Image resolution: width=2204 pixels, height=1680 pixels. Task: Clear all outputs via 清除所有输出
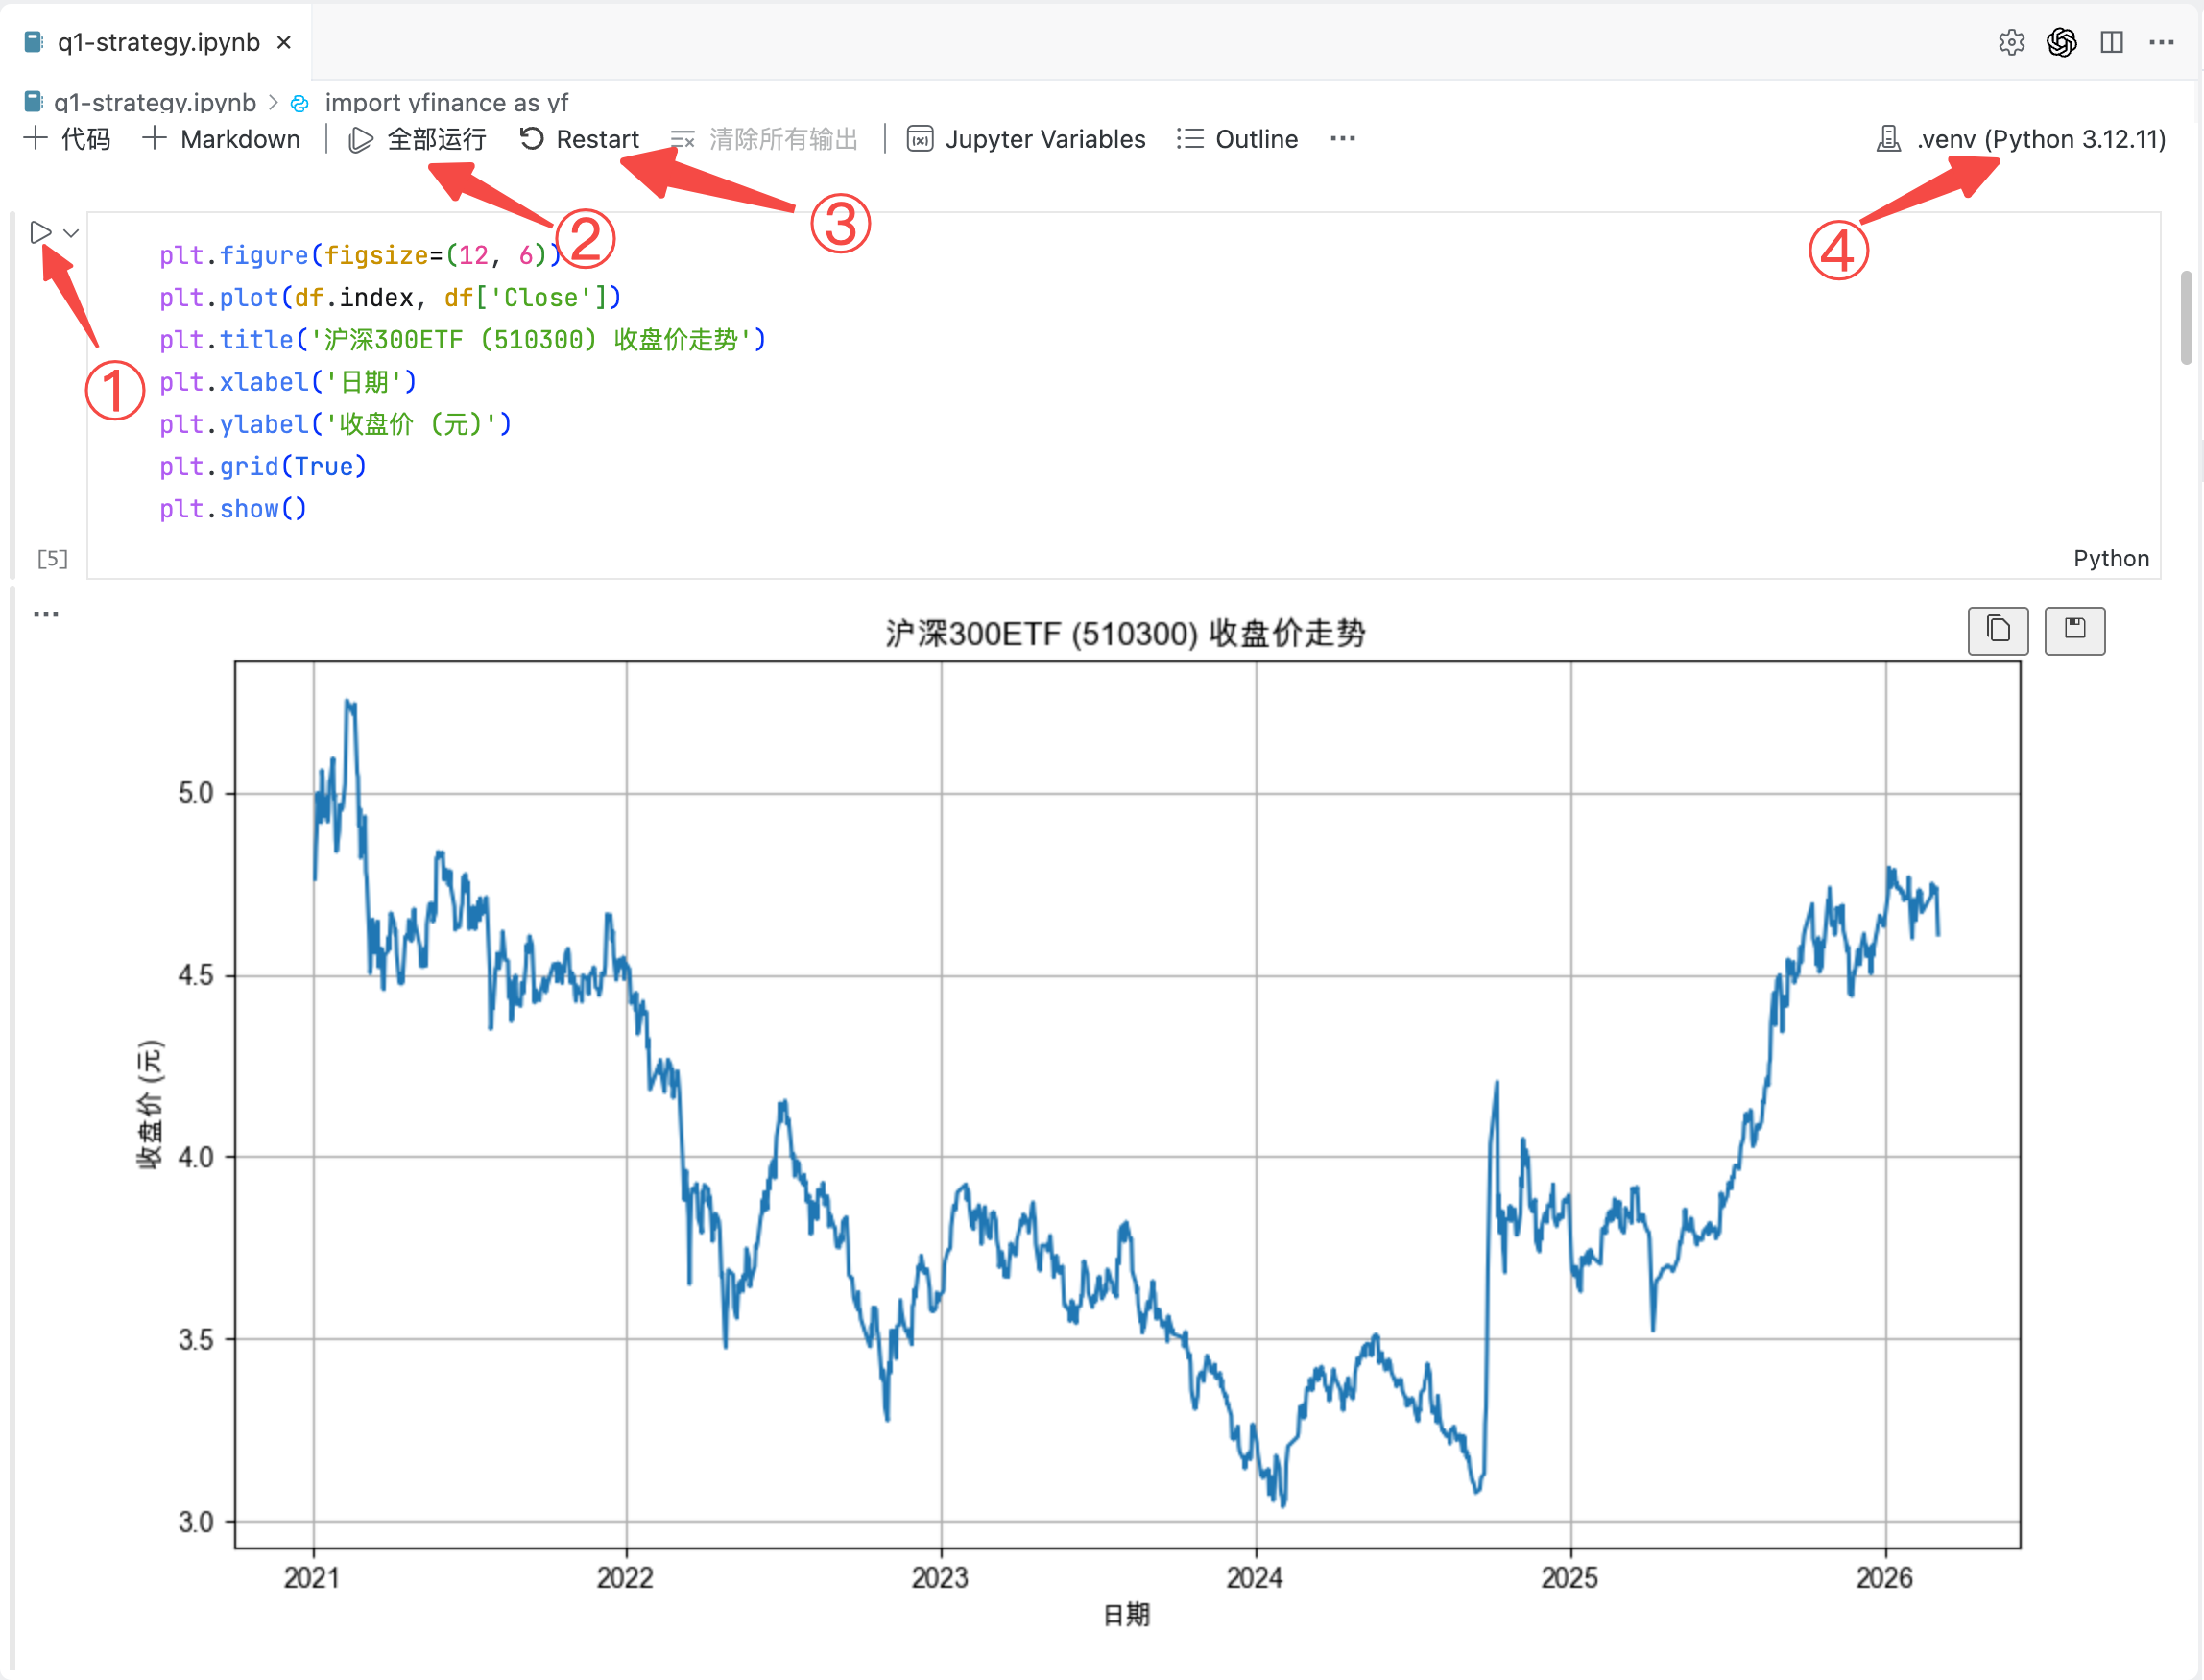[x=764, y=139]
